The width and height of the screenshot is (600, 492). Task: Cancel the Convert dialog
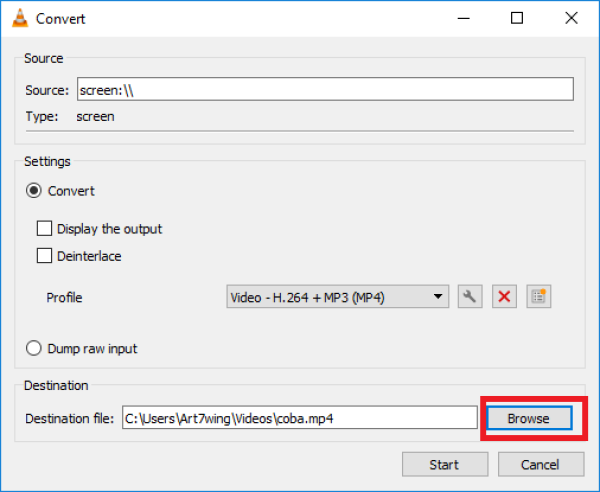(x=540, y=464)
